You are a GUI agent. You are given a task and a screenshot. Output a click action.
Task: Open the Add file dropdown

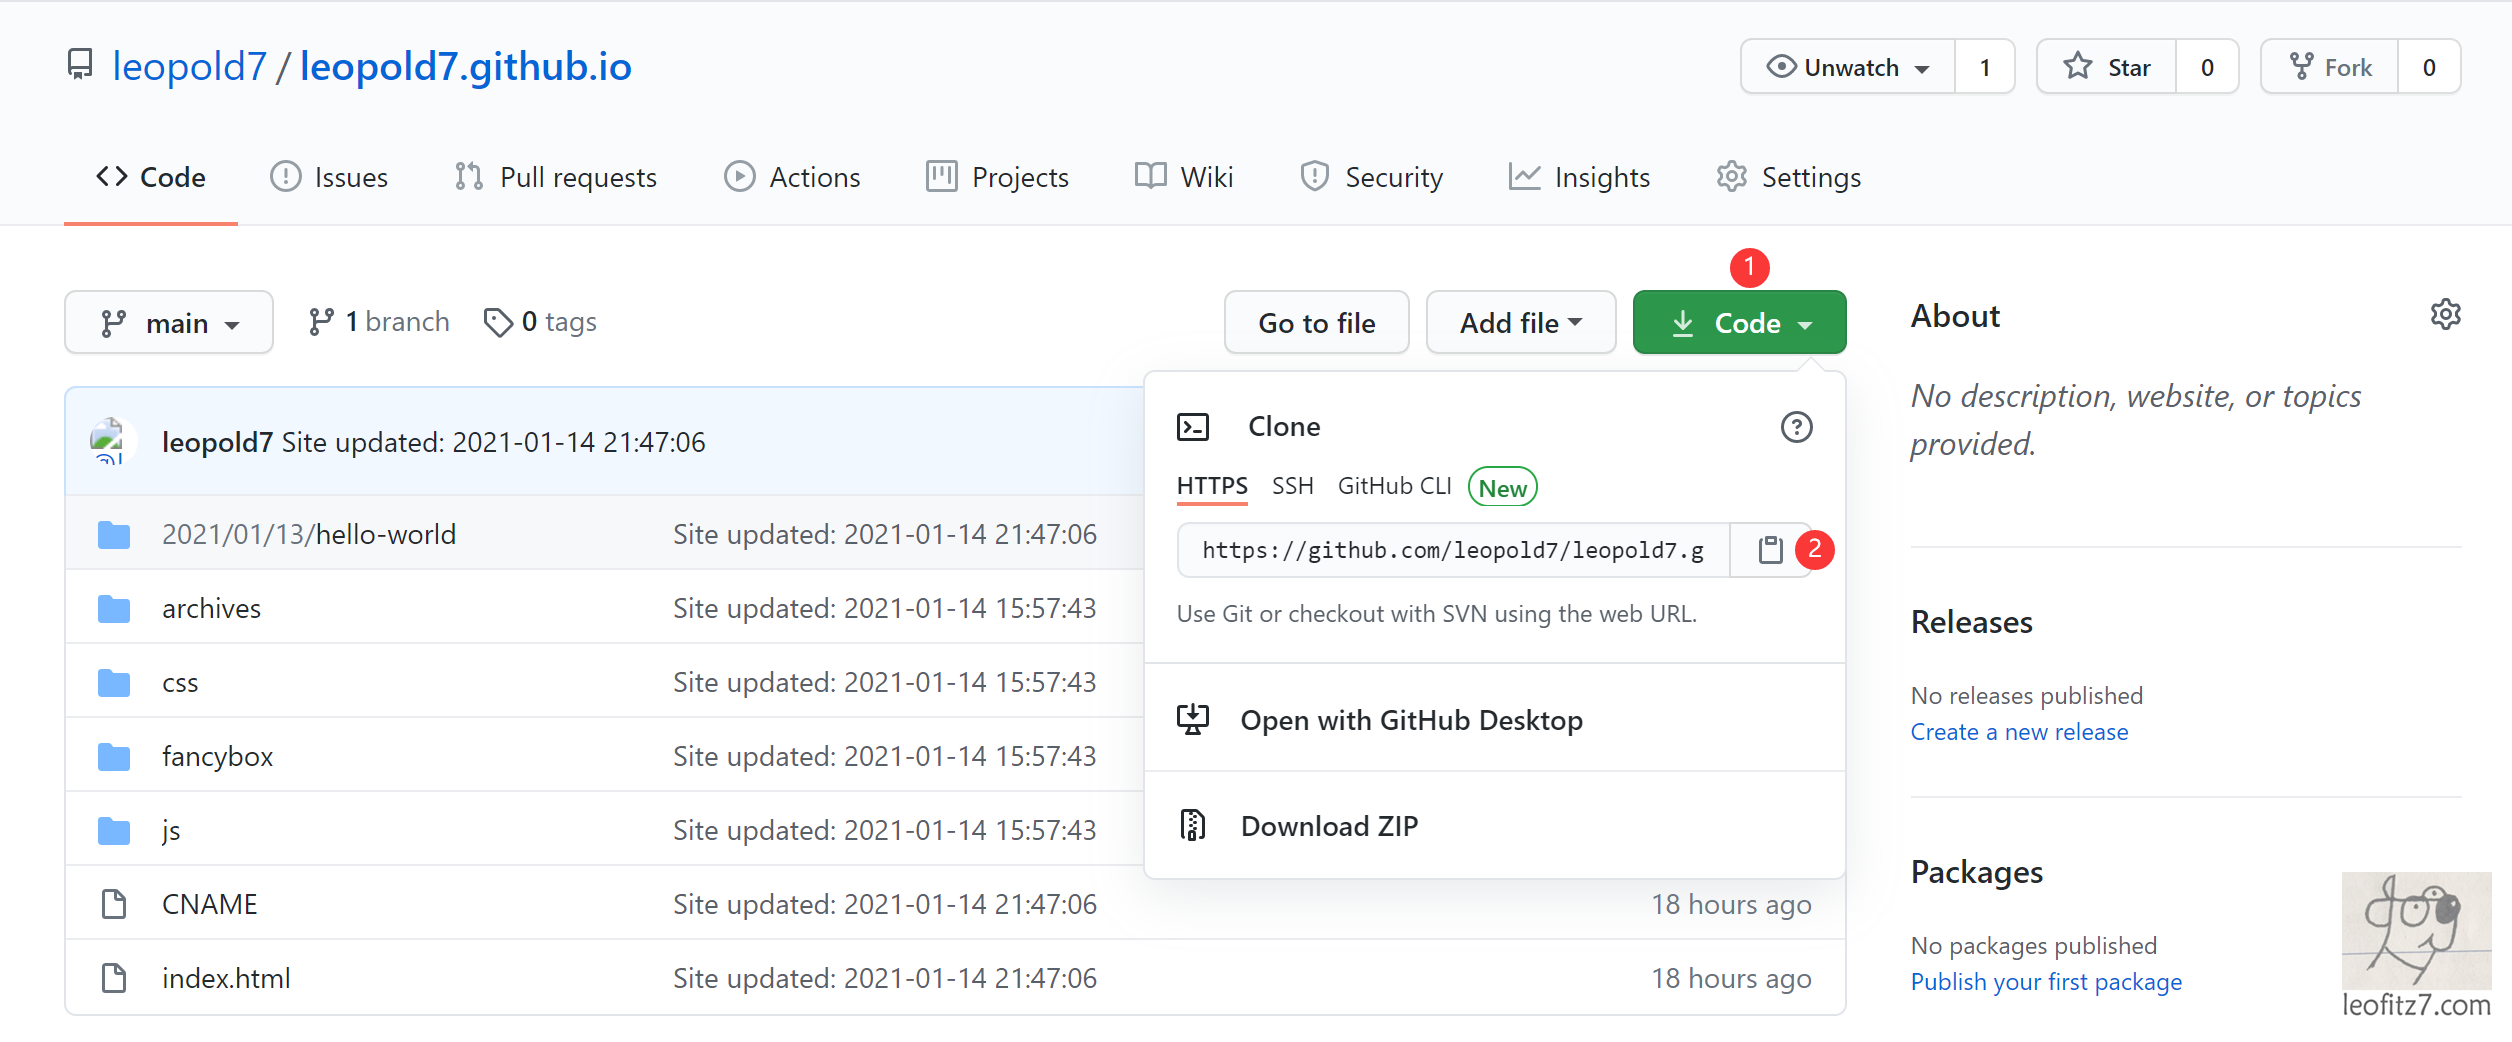(1520, 323)
